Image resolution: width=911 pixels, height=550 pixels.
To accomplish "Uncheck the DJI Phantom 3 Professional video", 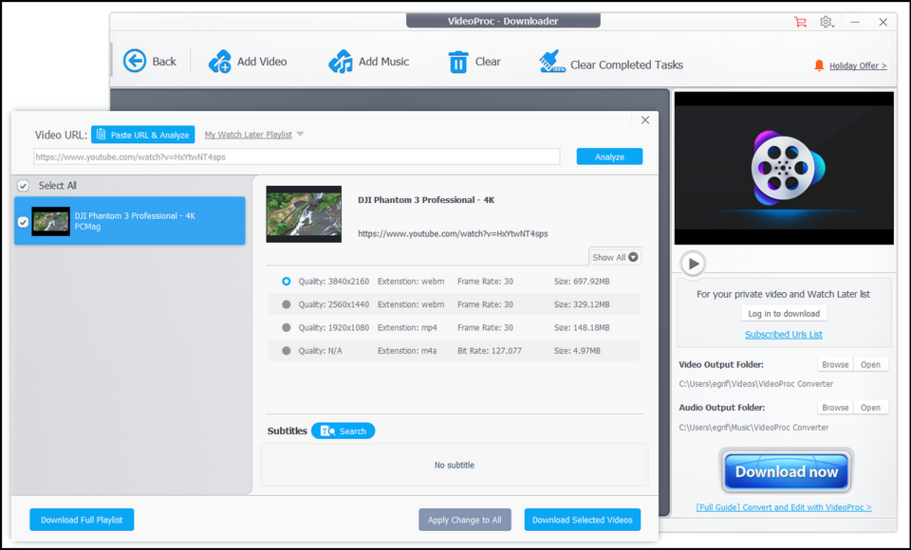I will click(23, 221).
